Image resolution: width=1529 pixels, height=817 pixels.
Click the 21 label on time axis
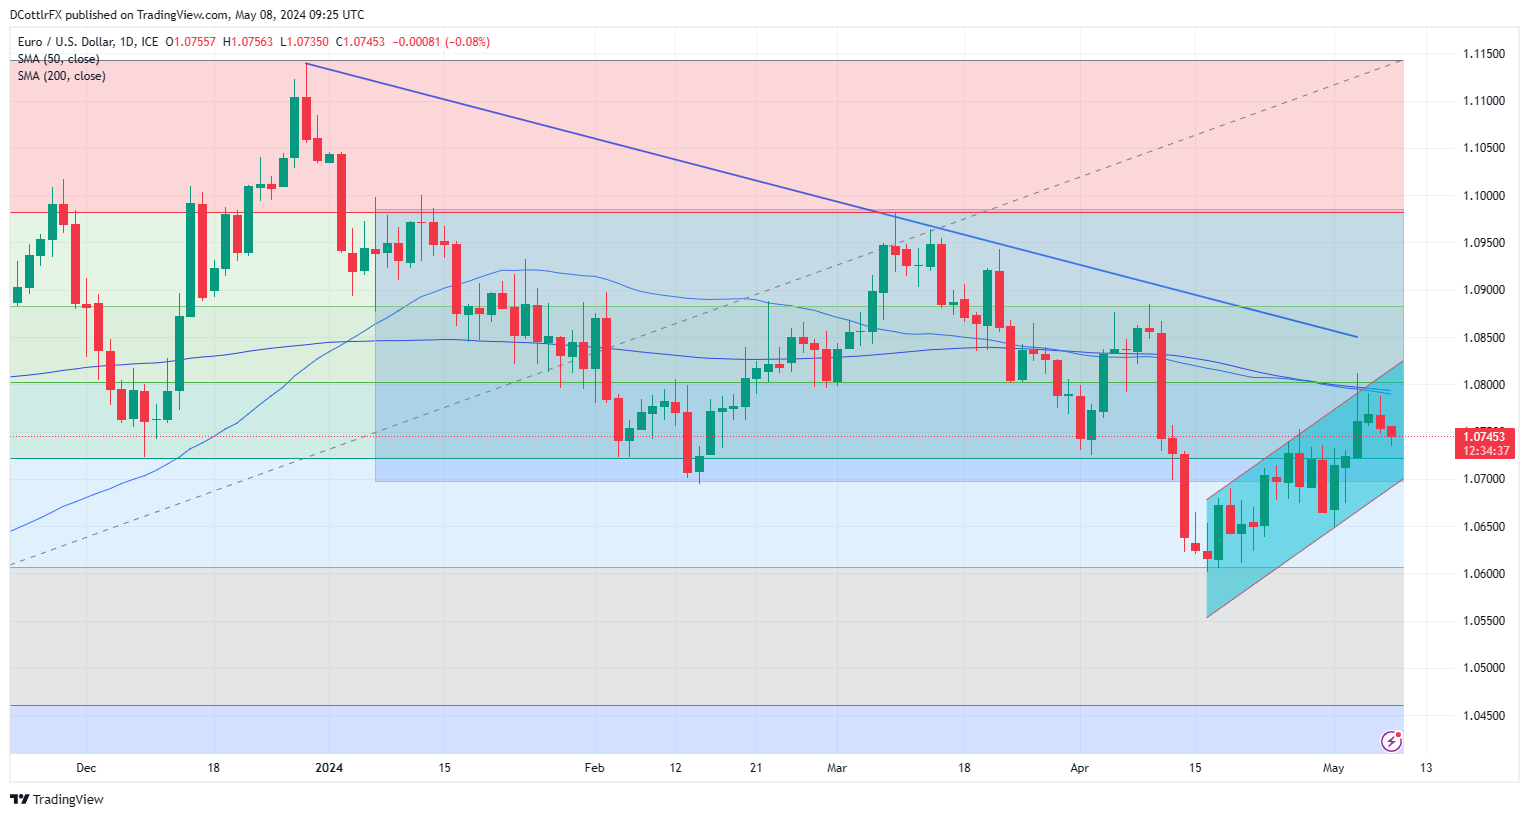coord(756,768)
